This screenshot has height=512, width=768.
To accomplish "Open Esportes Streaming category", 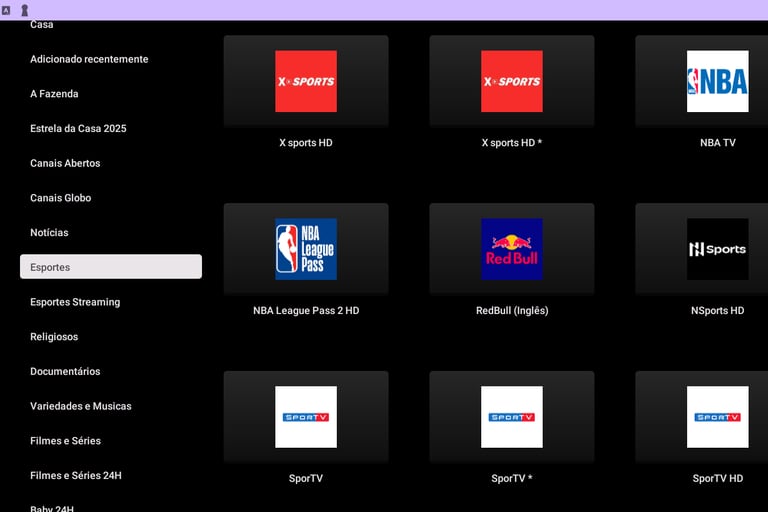I will pos(75,302).
